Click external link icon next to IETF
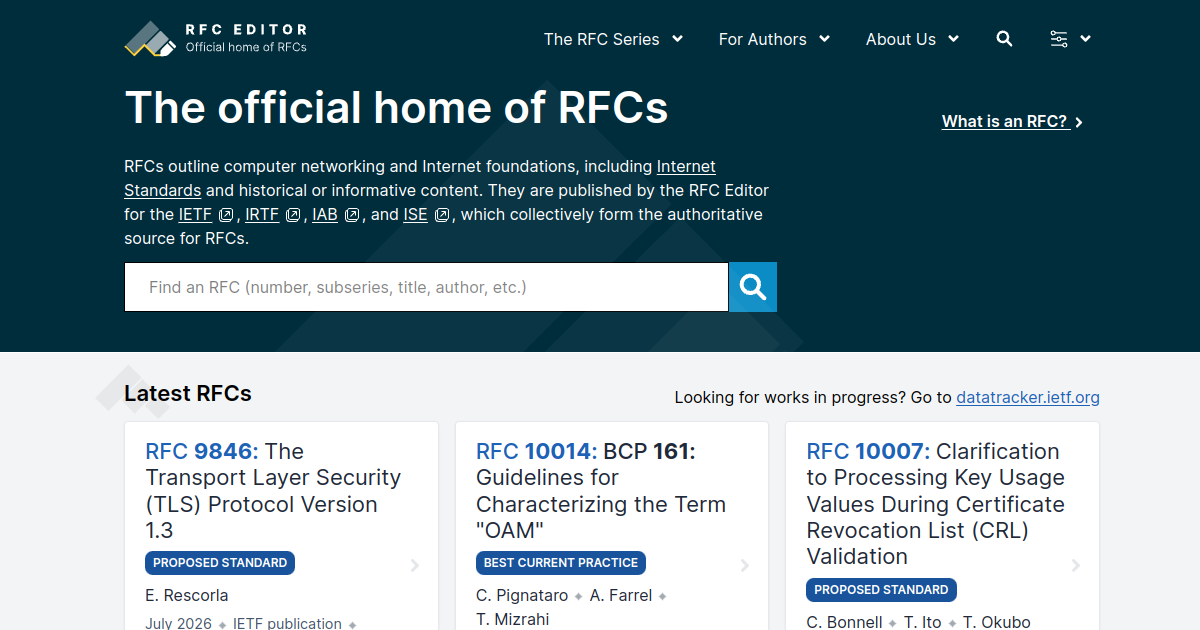The image size is (1200, 630). (x=226, y=215)
